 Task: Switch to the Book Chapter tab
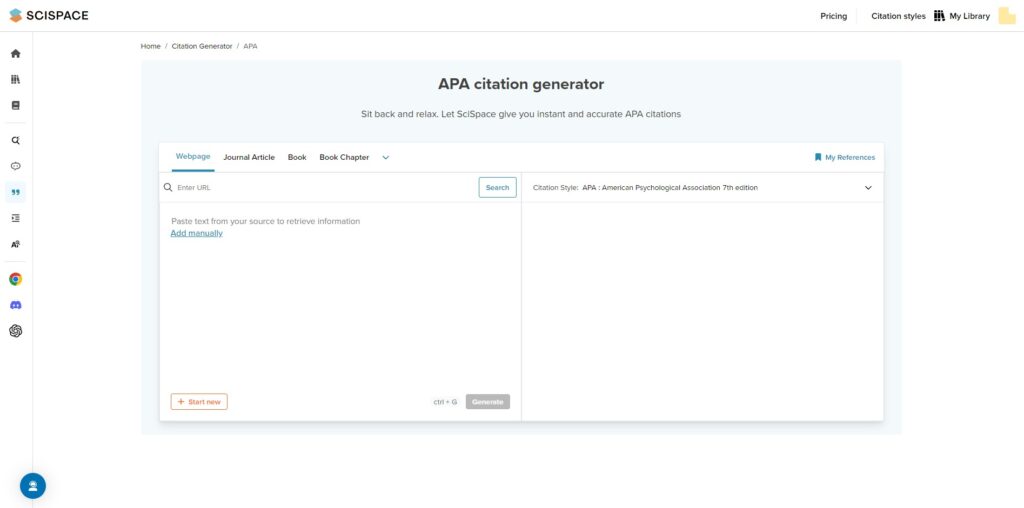point(344,157)
